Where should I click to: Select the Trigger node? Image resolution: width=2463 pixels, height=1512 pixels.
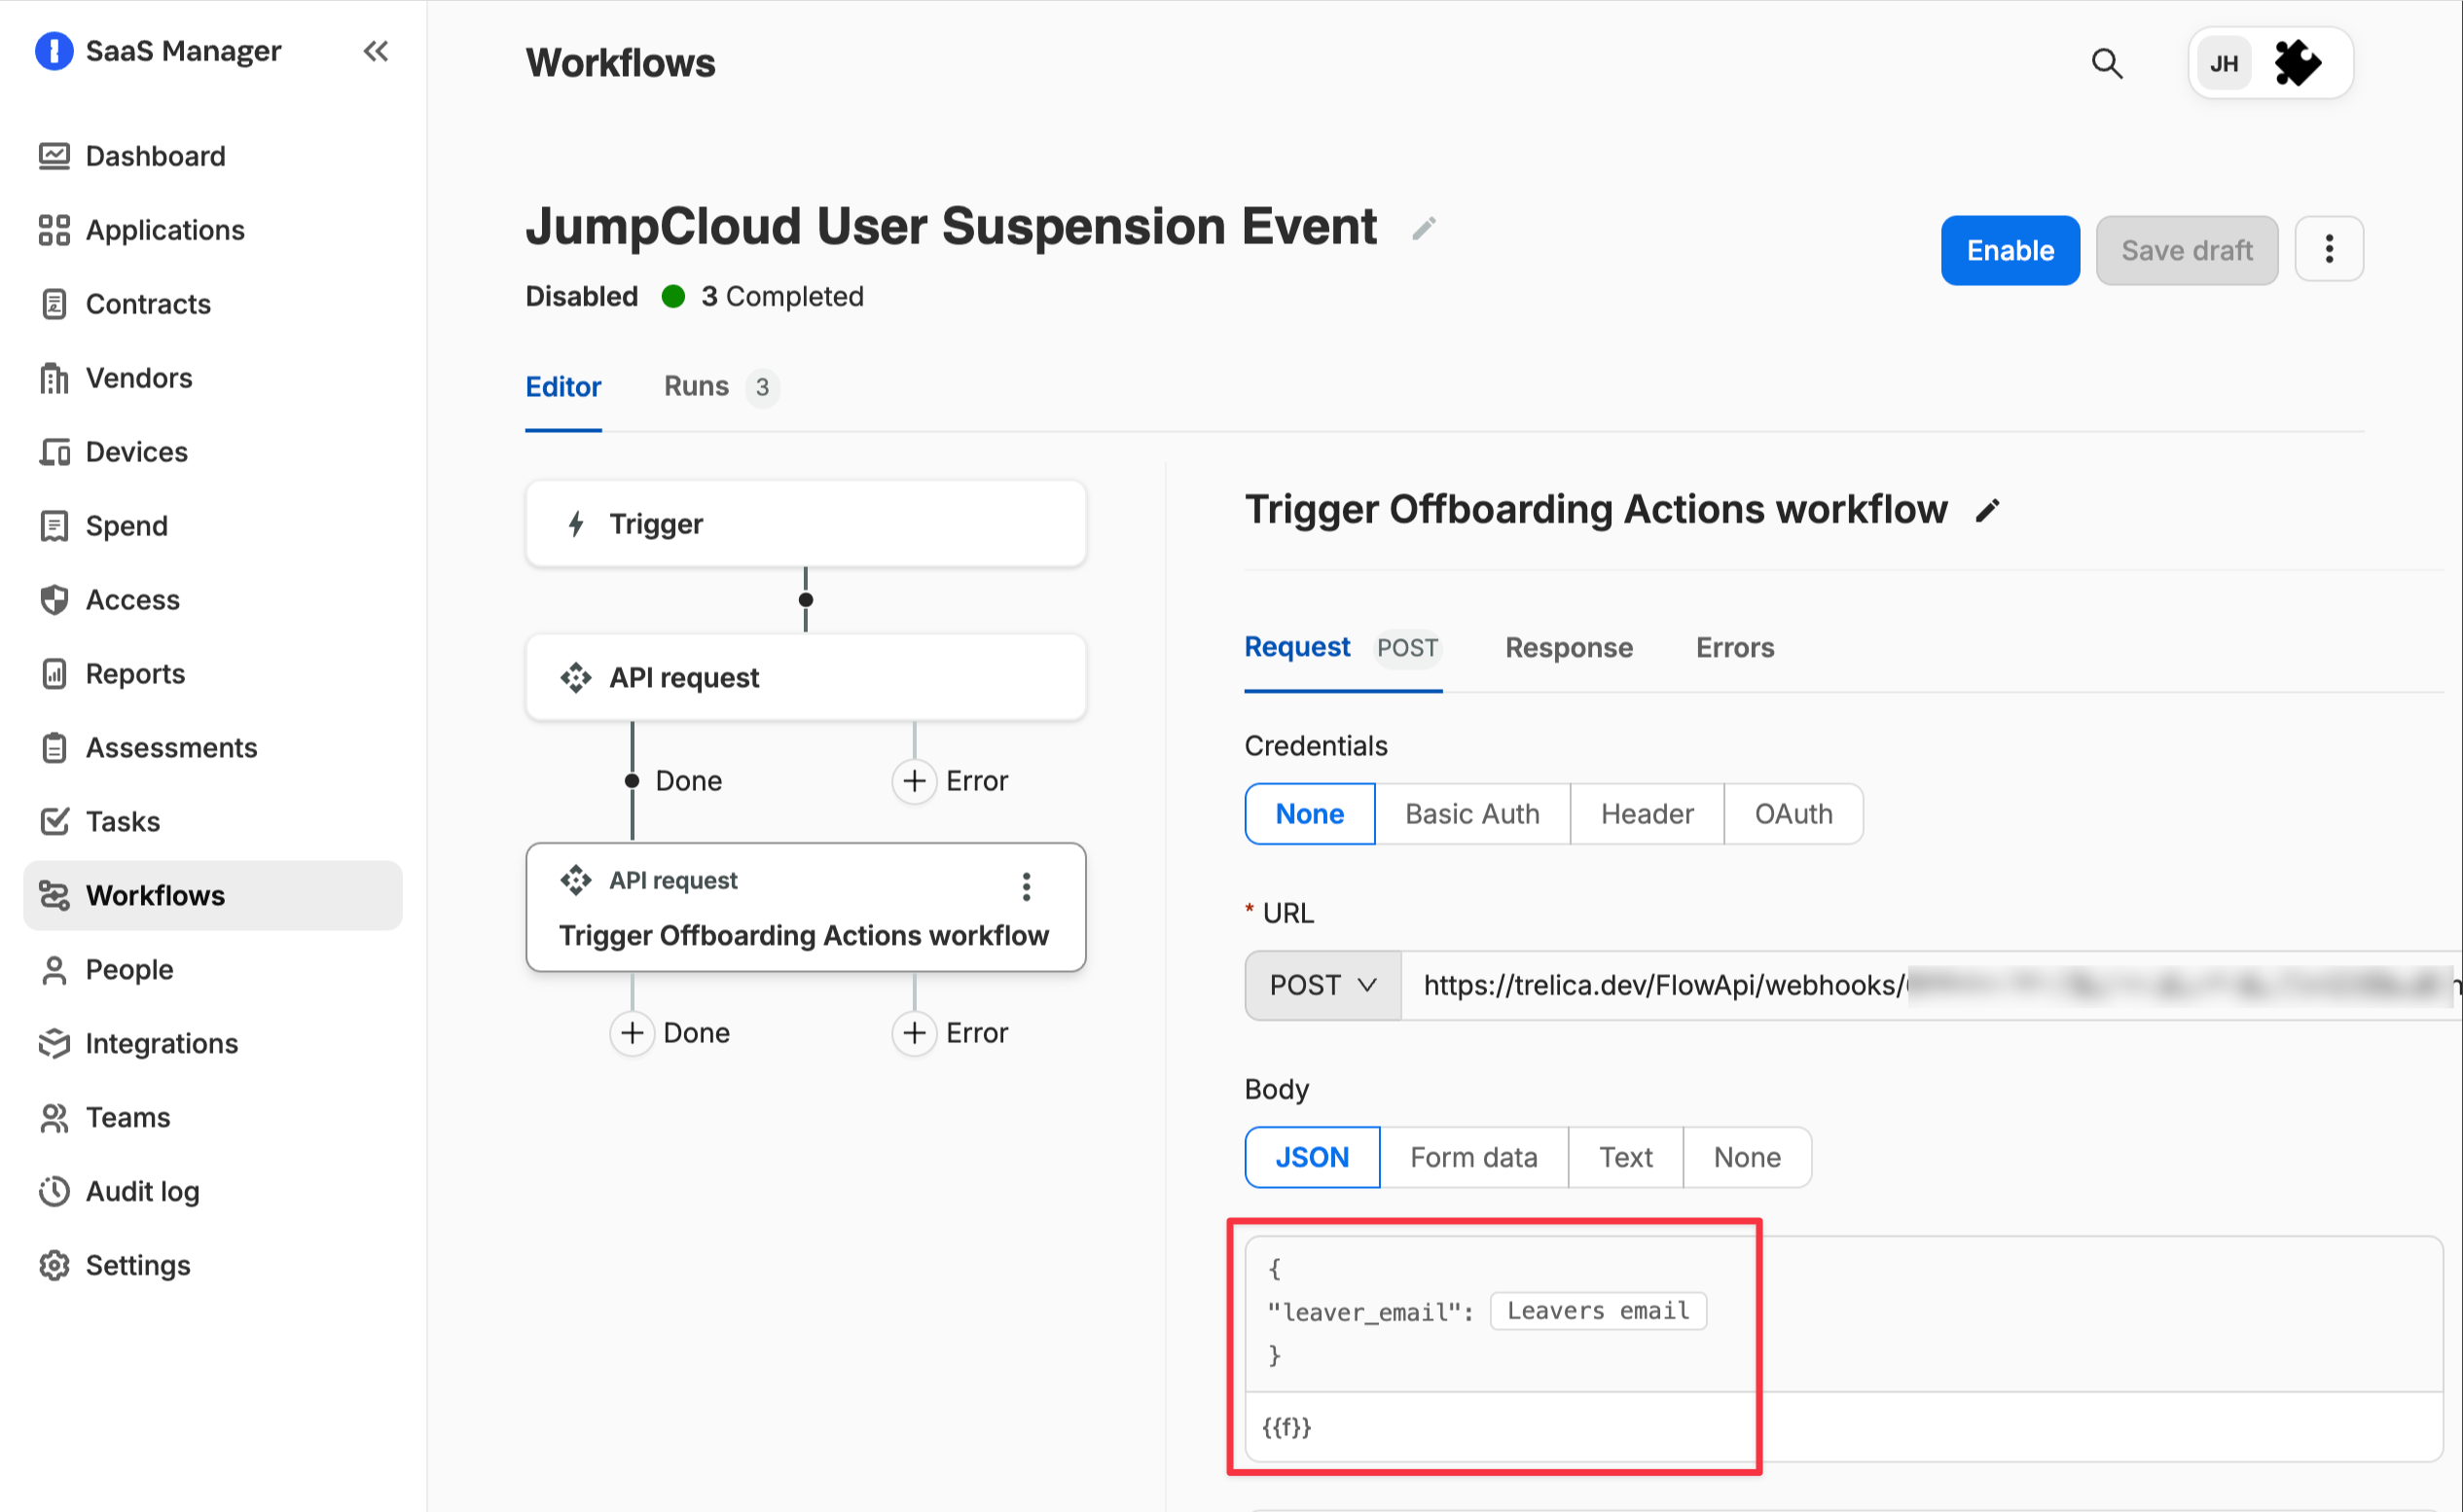coord(806,524)
